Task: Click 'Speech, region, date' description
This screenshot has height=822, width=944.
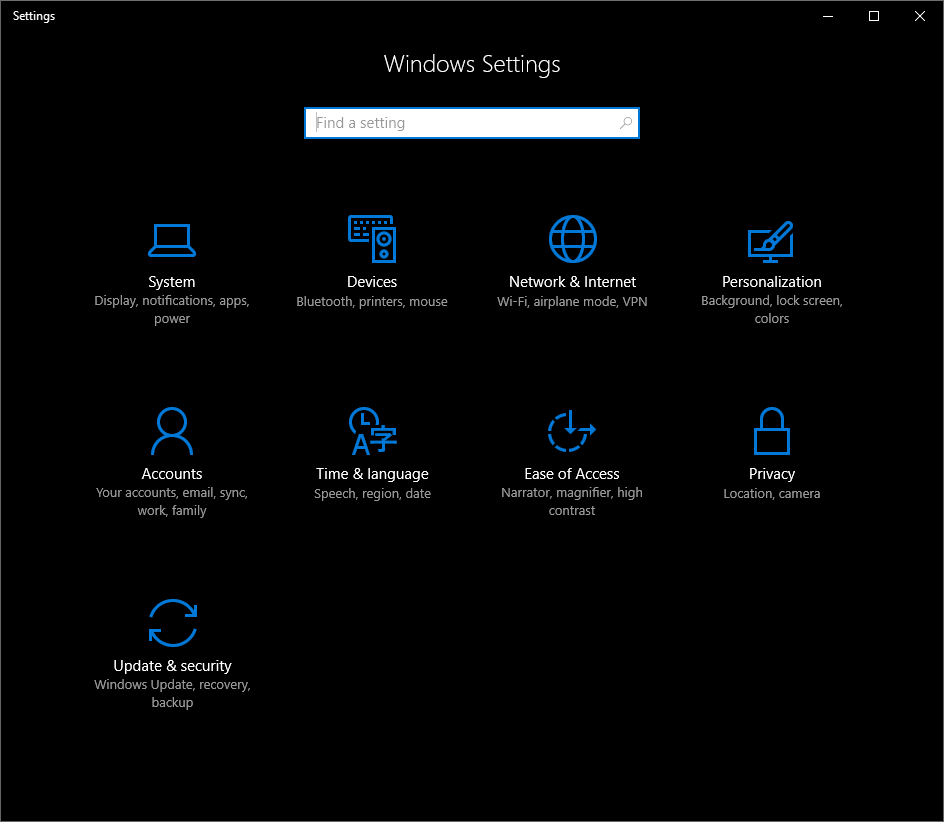Action: click(372, 494)
